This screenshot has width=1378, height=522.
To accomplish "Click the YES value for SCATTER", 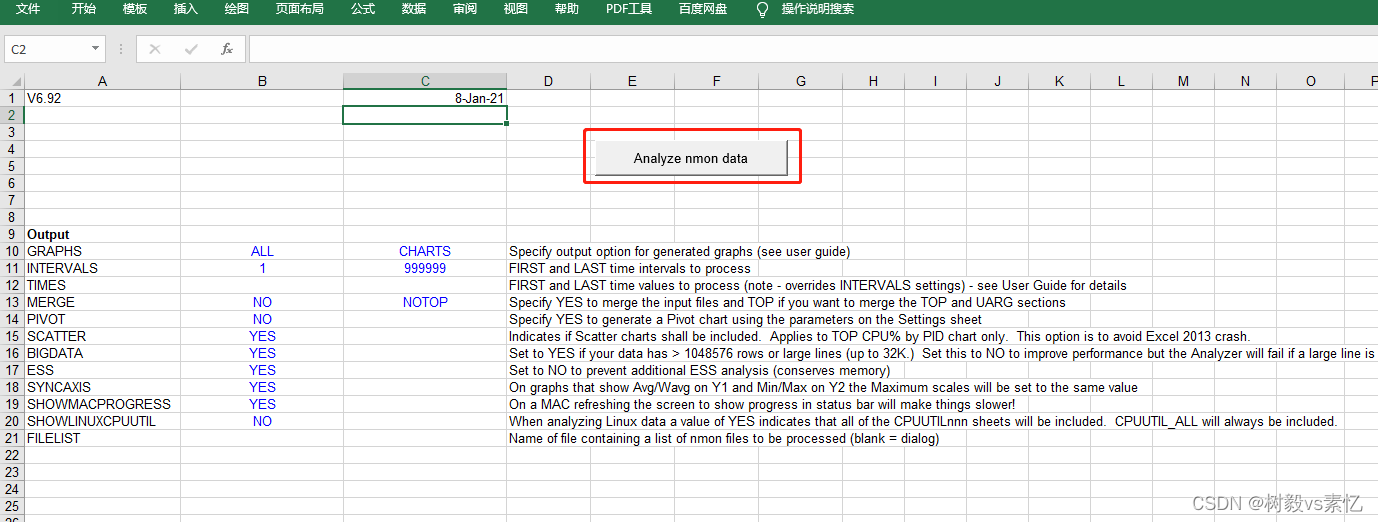I will [262, 336].
